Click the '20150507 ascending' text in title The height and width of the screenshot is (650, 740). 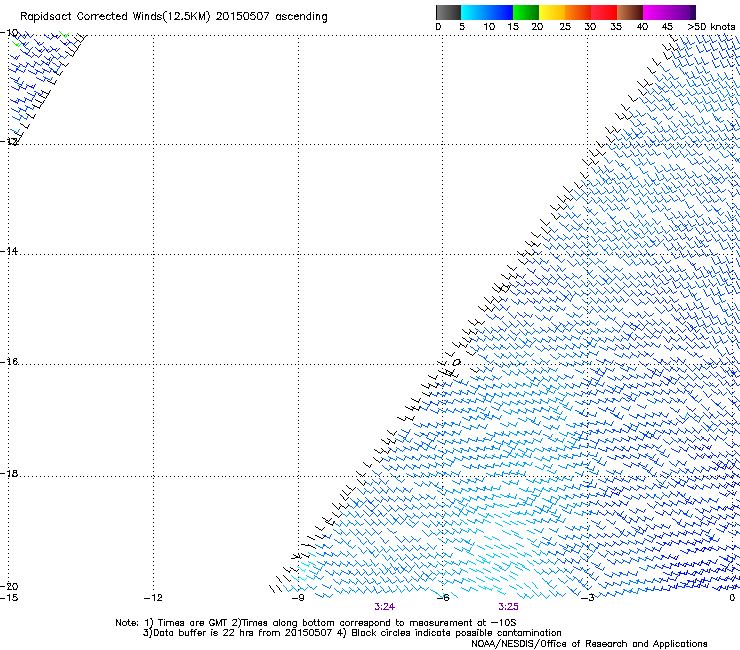pyautogui.click(x=271, y=17)
